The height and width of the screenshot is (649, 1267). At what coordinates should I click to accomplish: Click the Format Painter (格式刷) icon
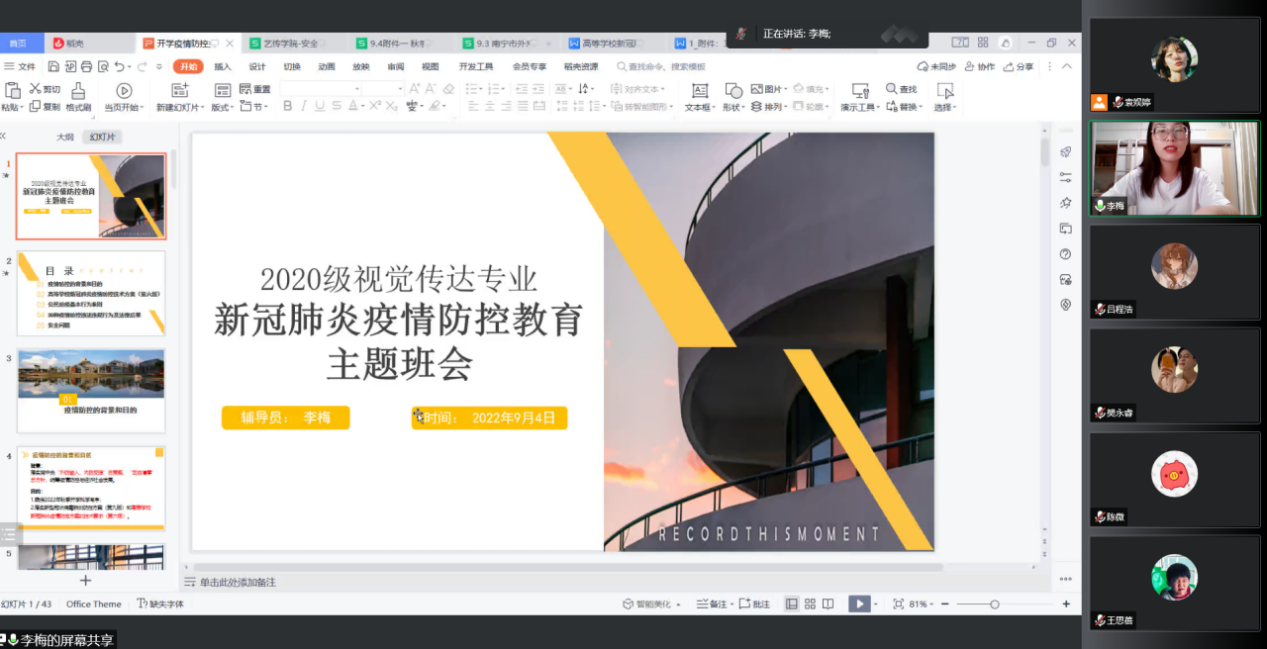[x=78, y=91]
